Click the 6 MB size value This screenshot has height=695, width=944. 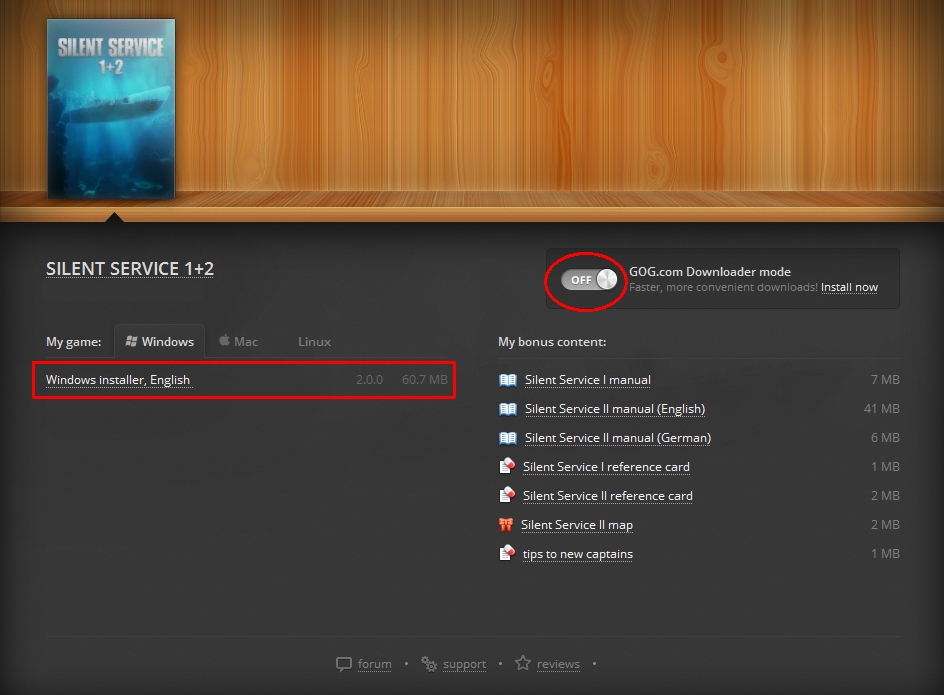click(885, 438)
